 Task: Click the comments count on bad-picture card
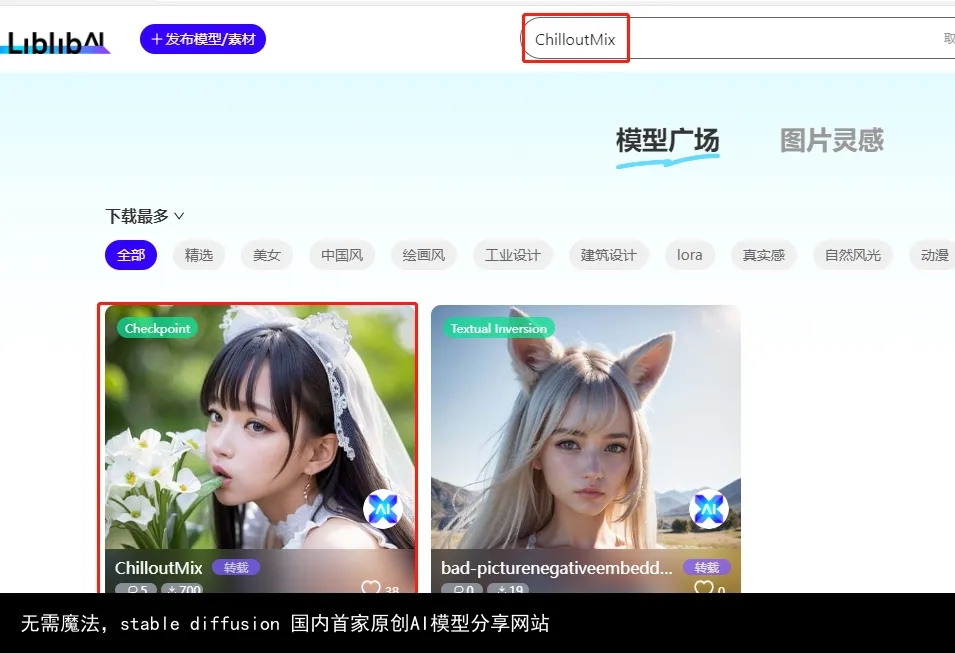click(x=463, y=588)
